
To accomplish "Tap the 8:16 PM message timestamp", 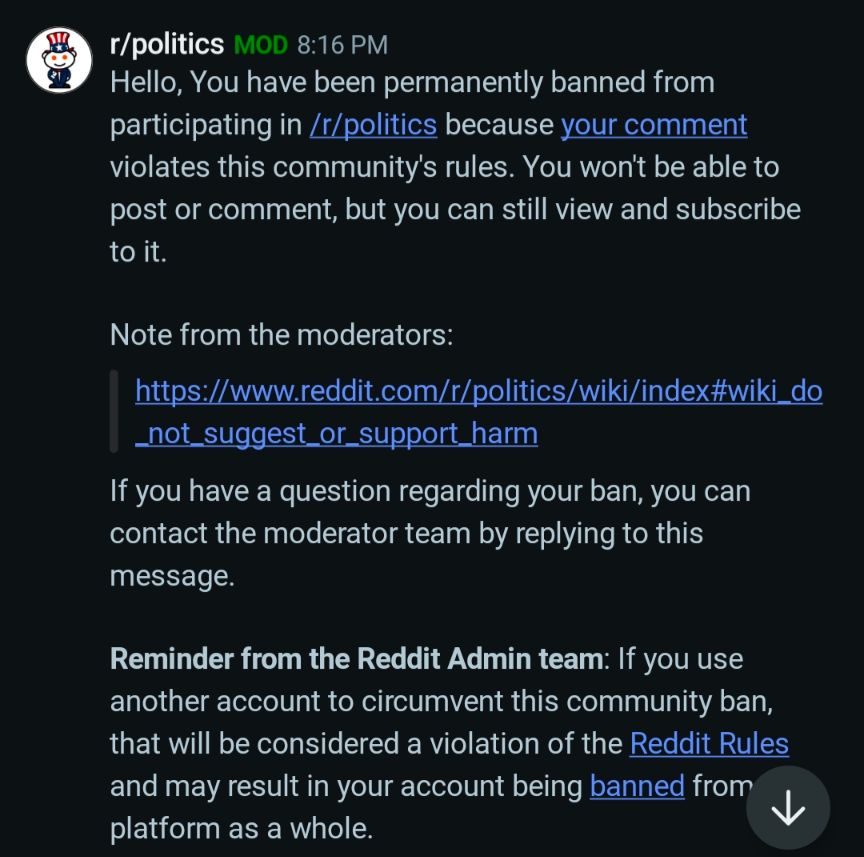I will (x=342, y=45).
